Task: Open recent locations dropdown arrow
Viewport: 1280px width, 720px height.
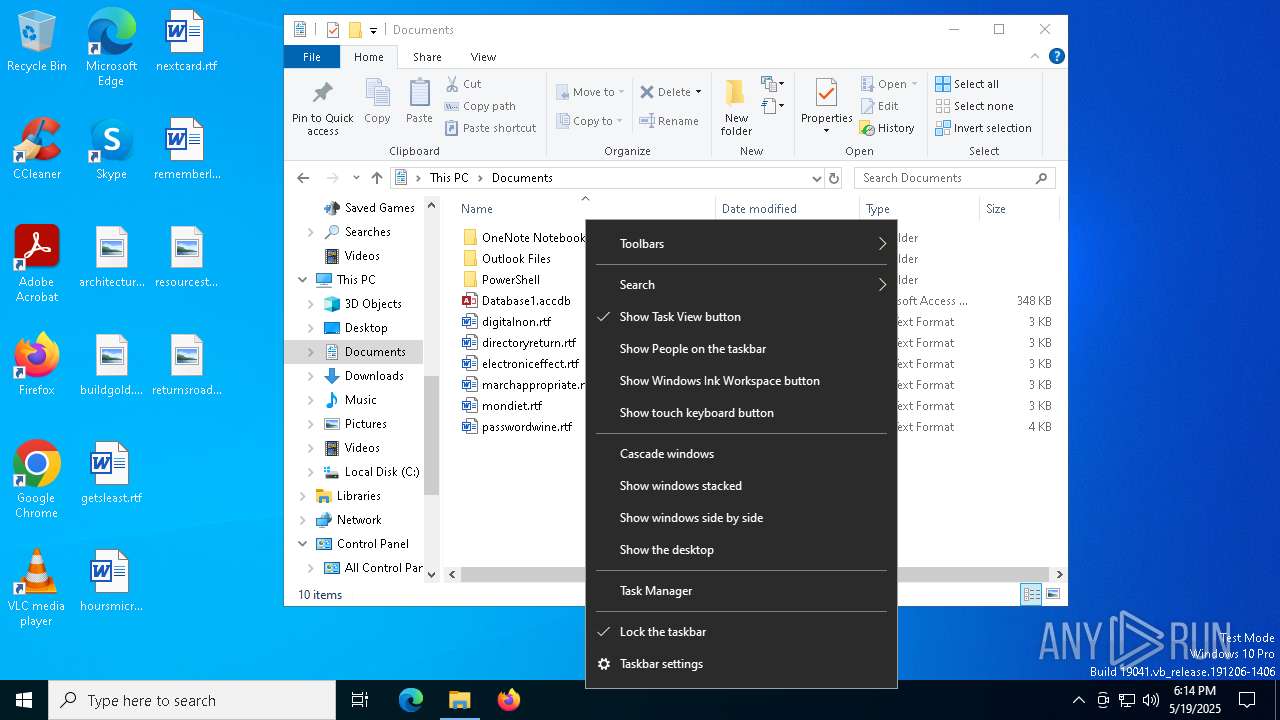Action: click(x=356, y=178)
